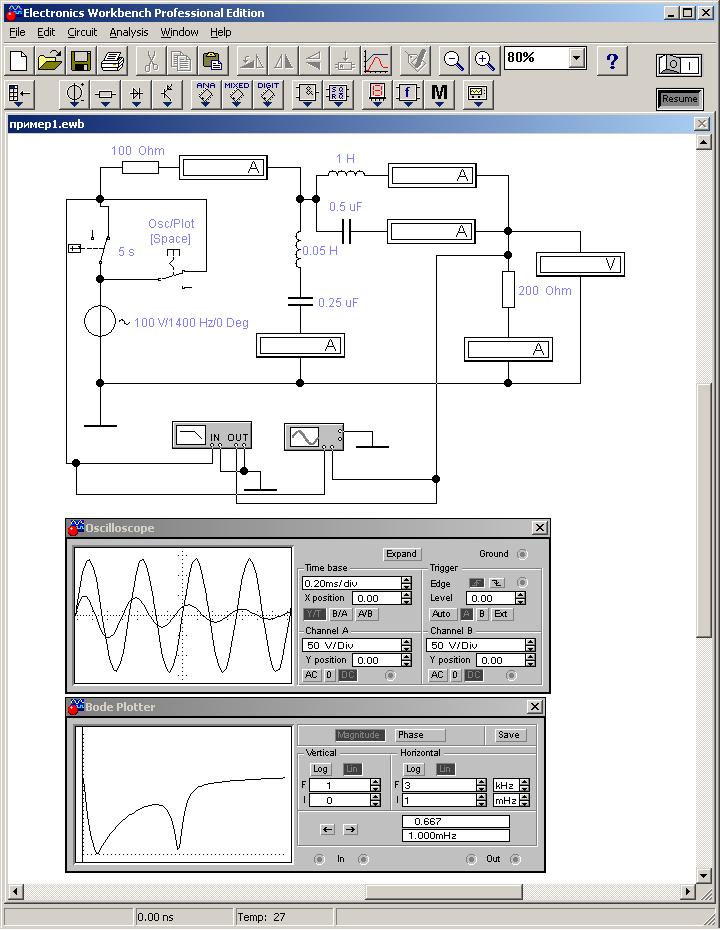Screen dimensions: 720x930
Task: Toggle the simulation power switch
Action: (x=678, y=65)
